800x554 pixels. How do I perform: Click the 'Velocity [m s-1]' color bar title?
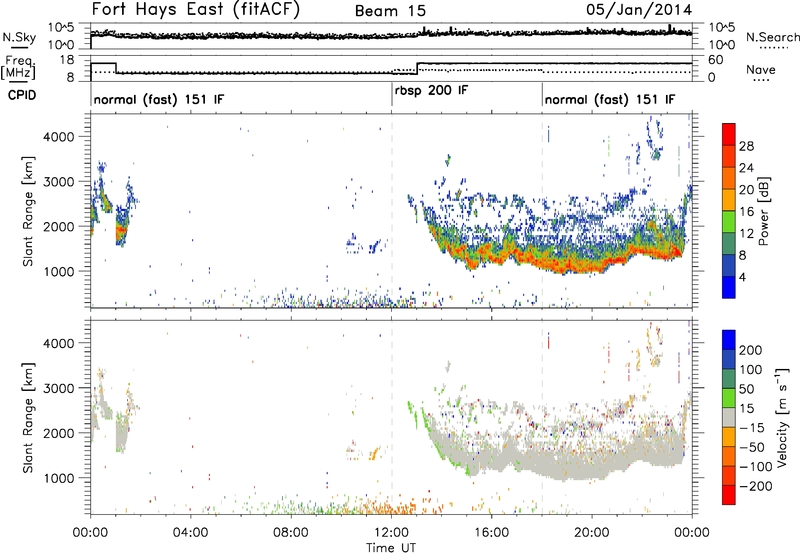pyautogui.click(x=782, y=417)
